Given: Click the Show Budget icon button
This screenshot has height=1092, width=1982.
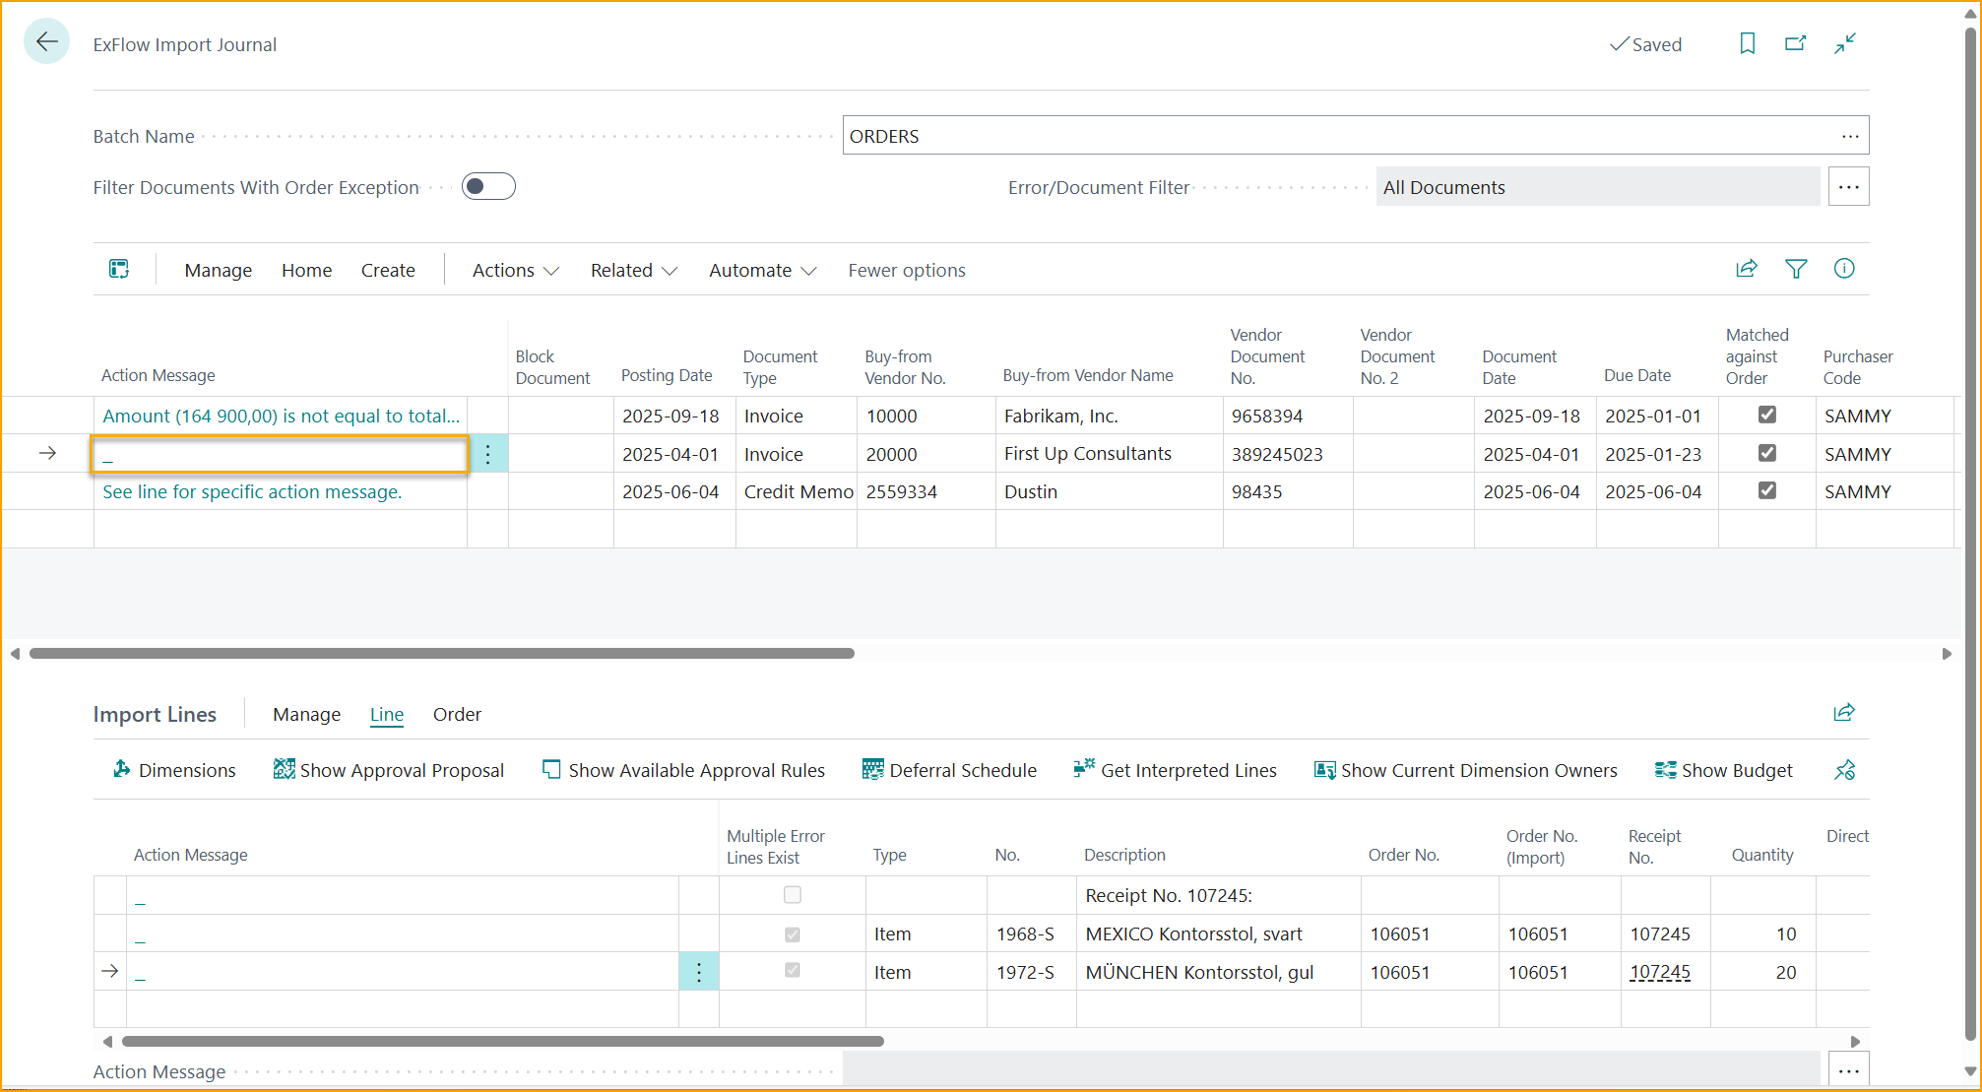Looking at the screenshot, I should point(1723,770).
